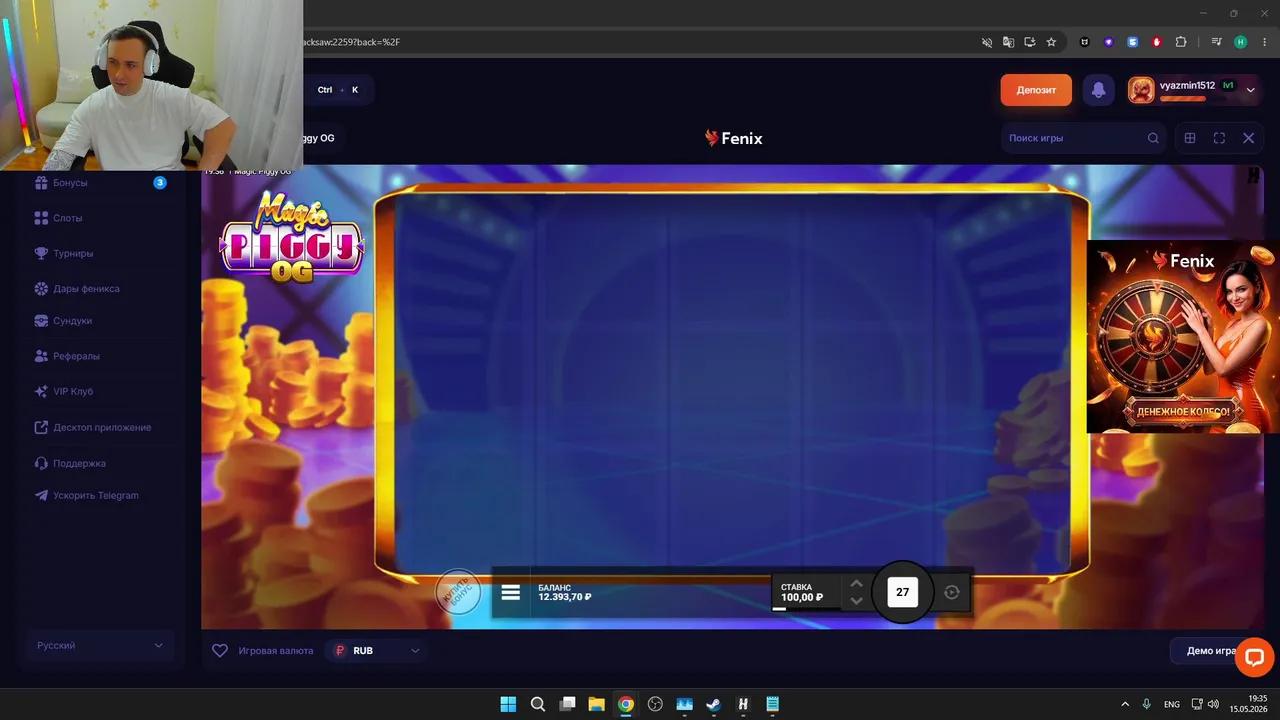Switch to multi-game grid view icon

(x=1190, y=138)
